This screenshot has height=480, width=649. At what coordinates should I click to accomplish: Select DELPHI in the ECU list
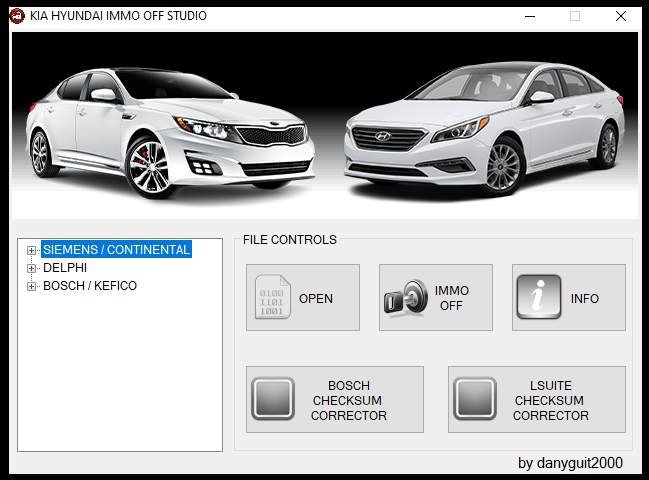point(65,268)
